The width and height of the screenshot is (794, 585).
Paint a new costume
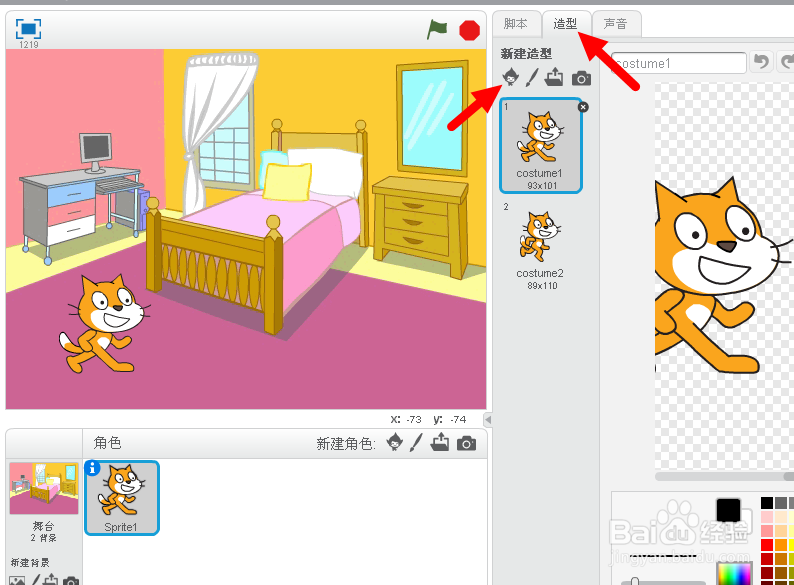point(532,77)
